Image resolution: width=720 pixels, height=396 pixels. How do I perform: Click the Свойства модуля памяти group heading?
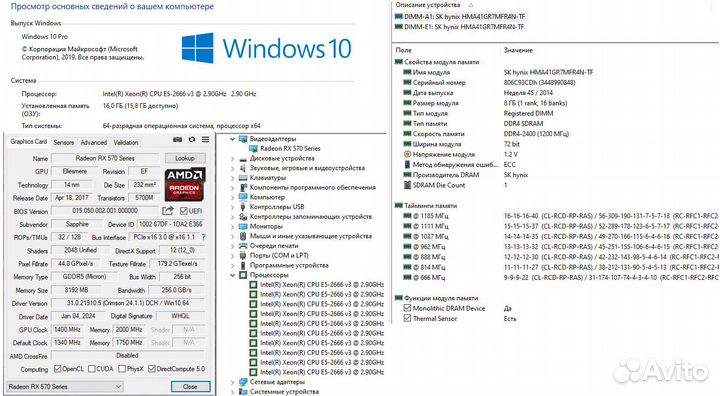pyautogui.click(x=441, y=62)
